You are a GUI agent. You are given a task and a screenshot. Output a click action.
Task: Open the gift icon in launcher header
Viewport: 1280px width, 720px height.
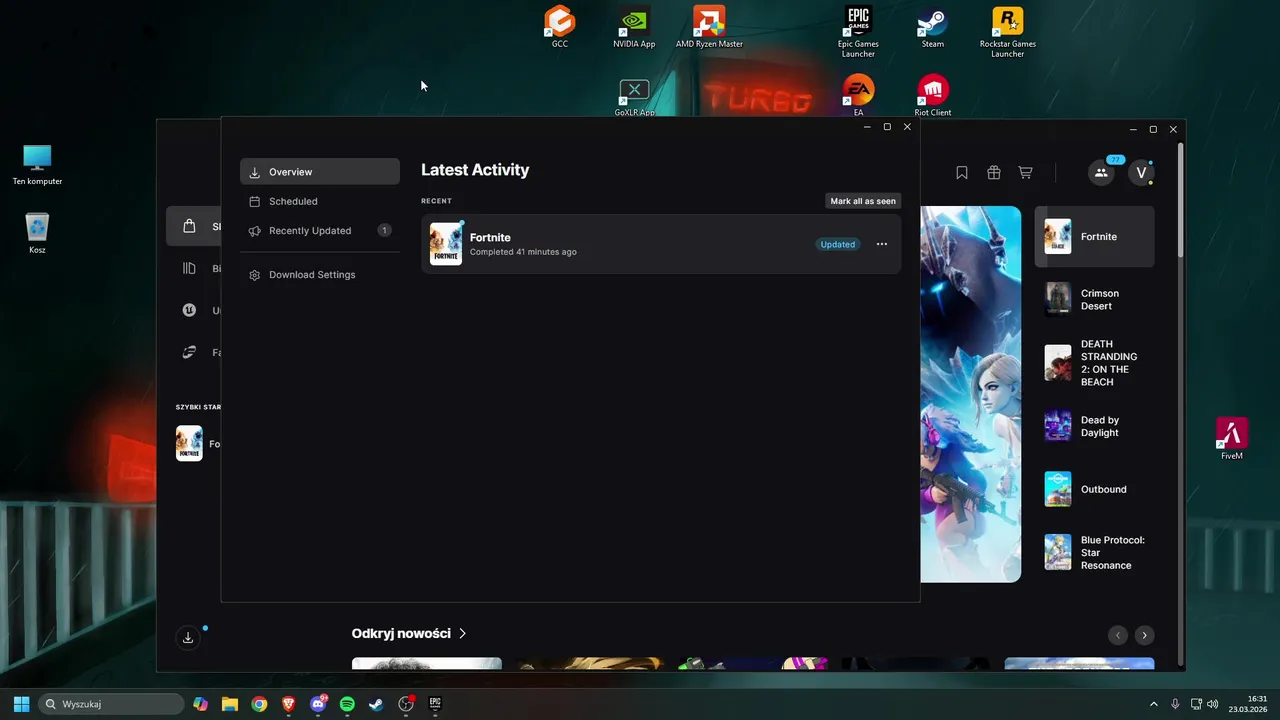pyautogui.click(x=993, y=173)
